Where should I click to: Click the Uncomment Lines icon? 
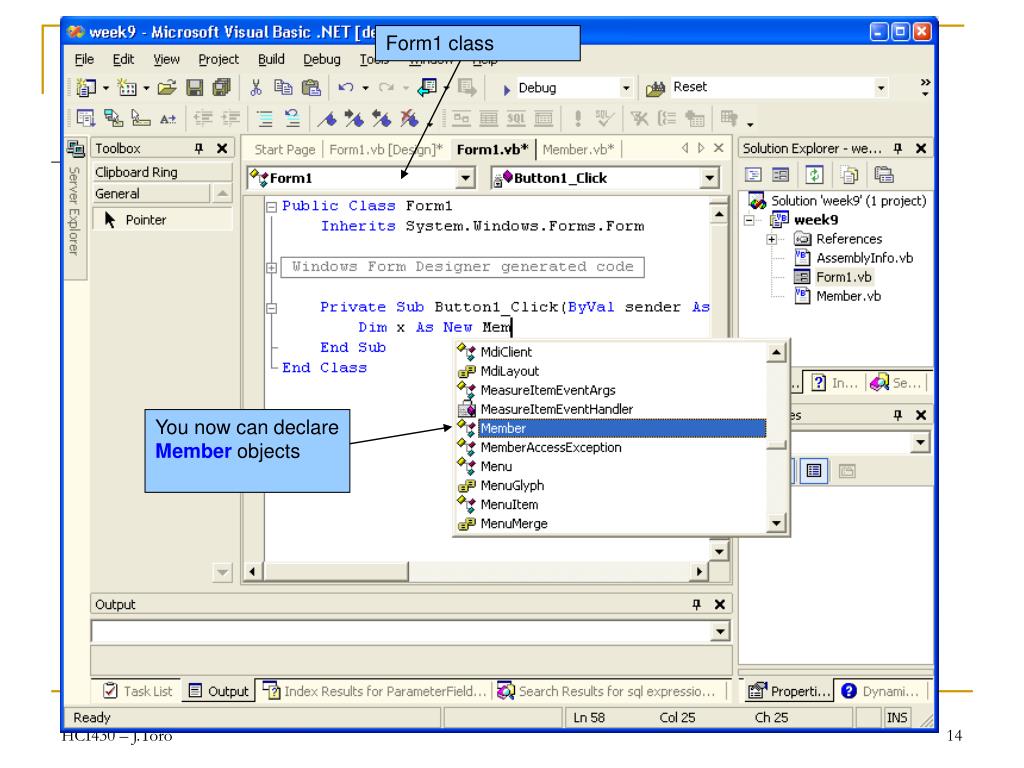tap(292, 118)
